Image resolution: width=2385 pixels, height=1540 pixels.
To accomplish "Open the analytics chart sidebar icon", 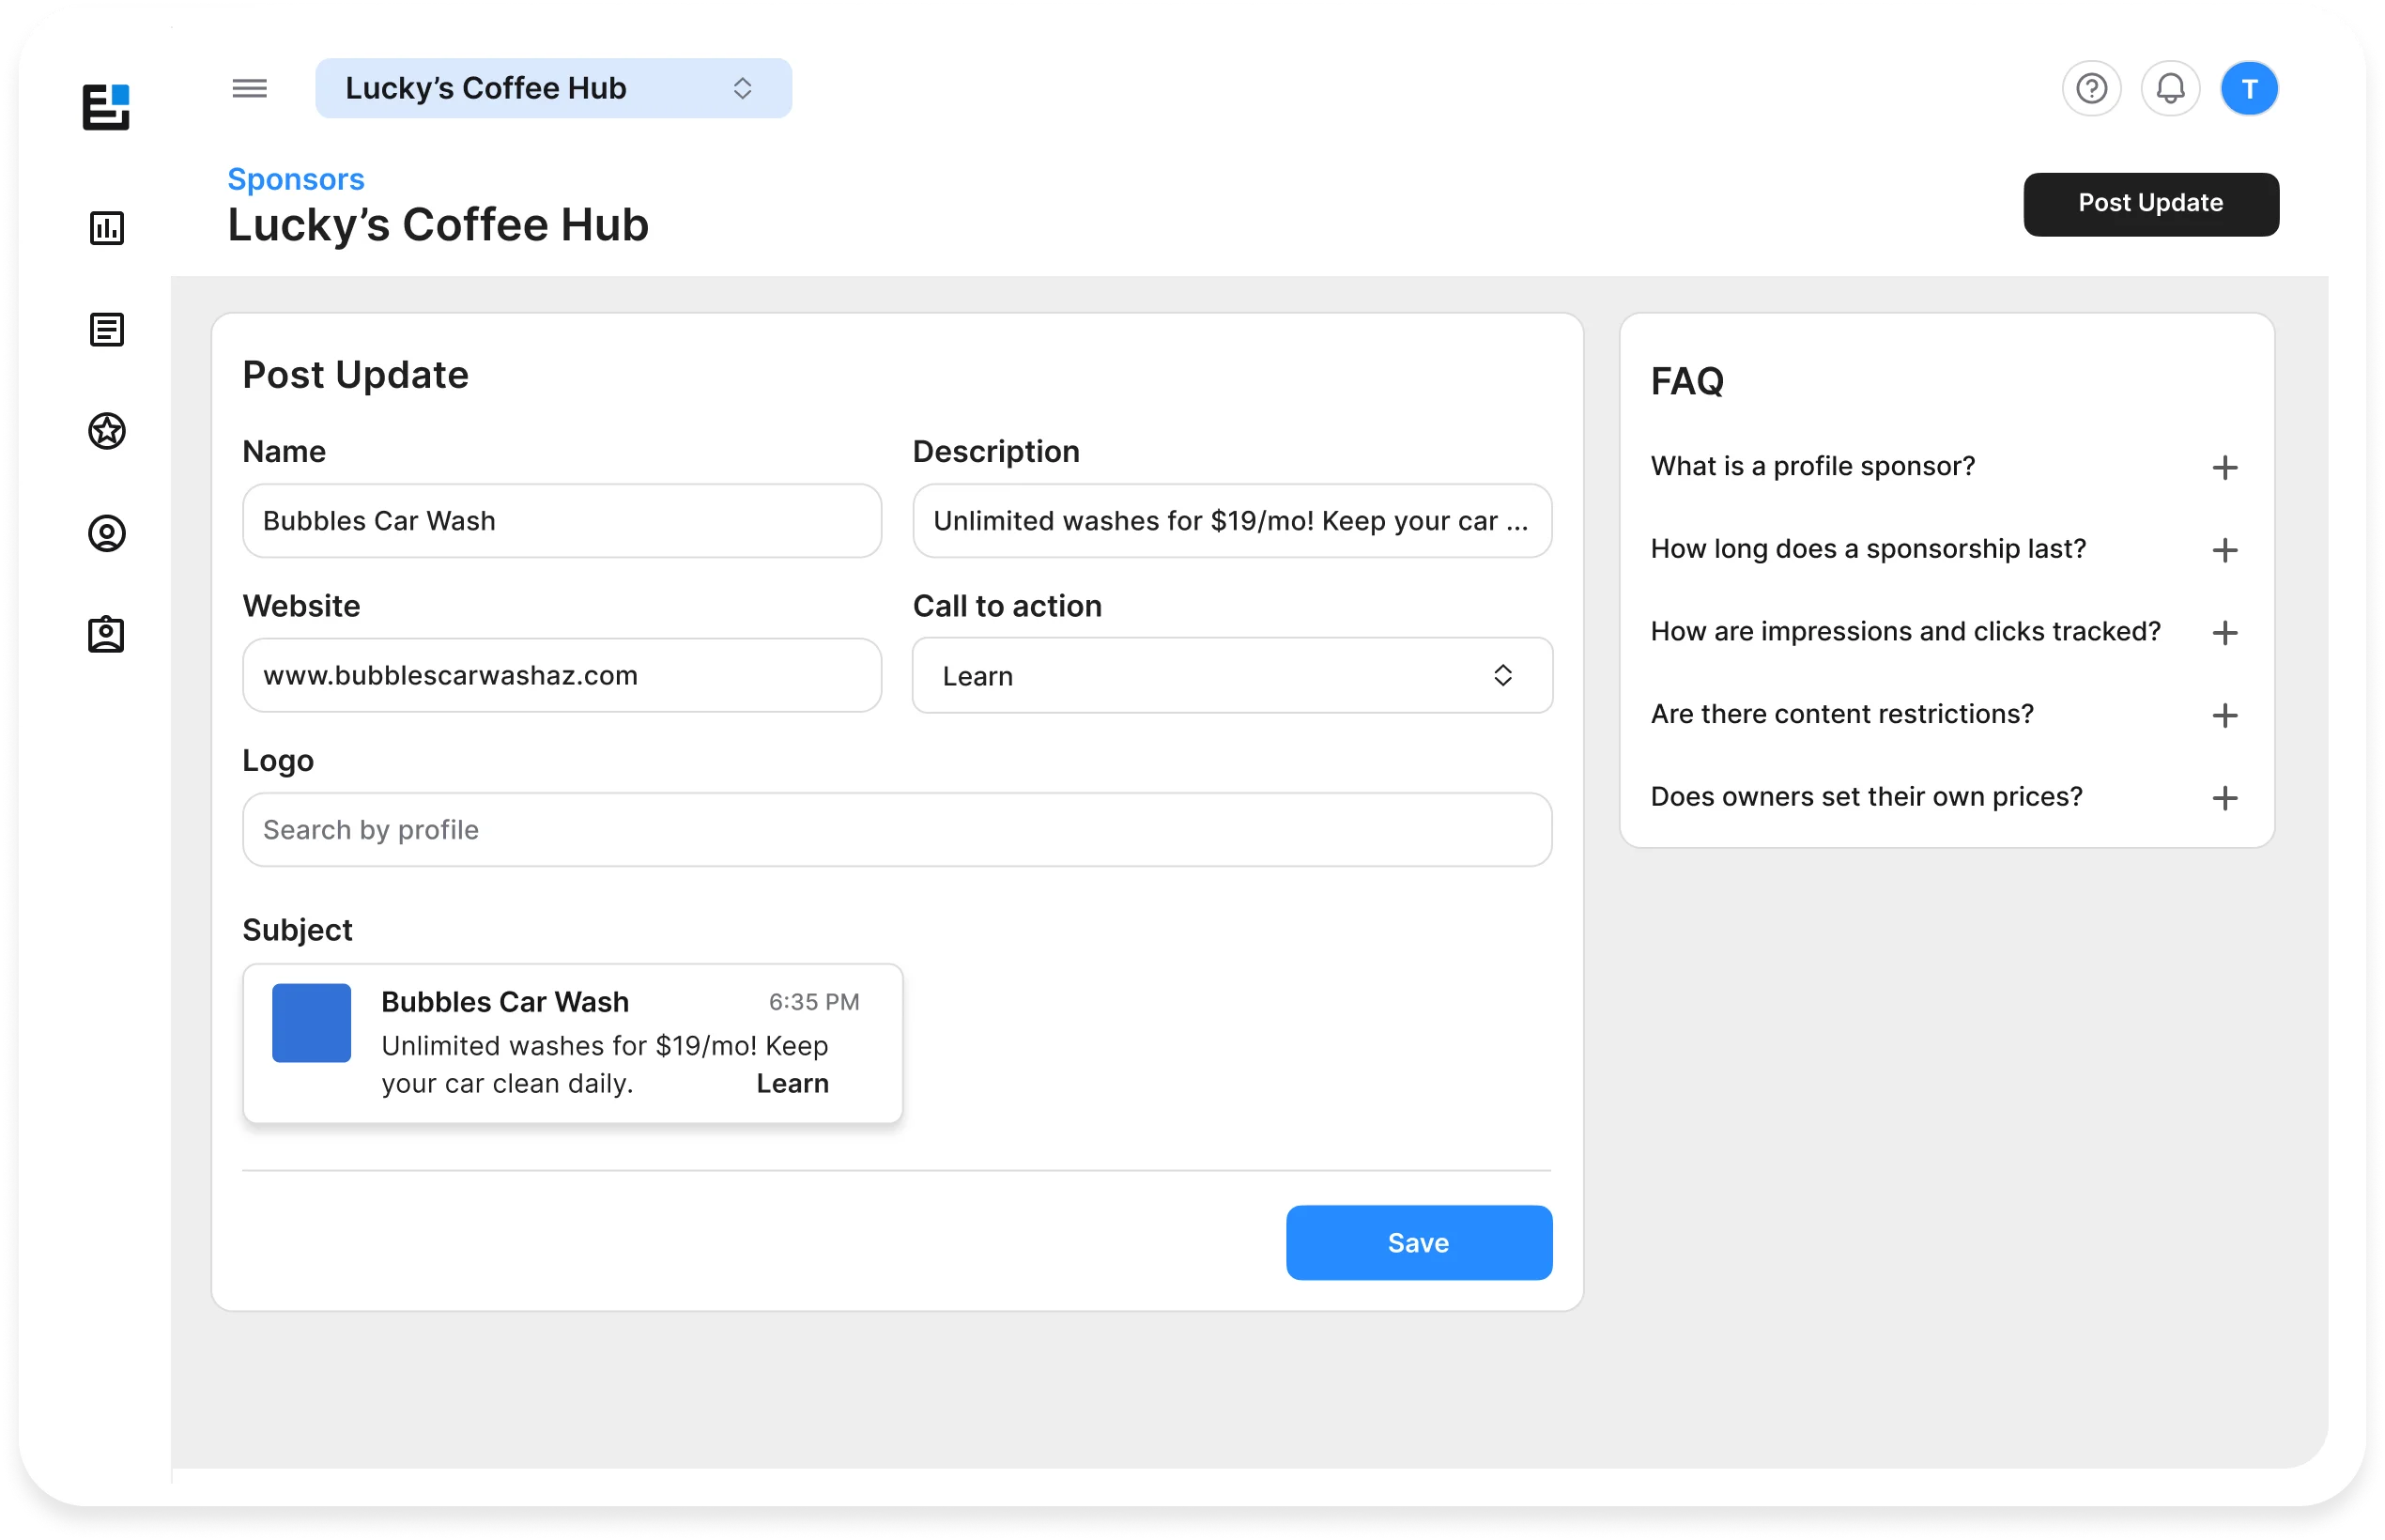I will coord(107,228).
